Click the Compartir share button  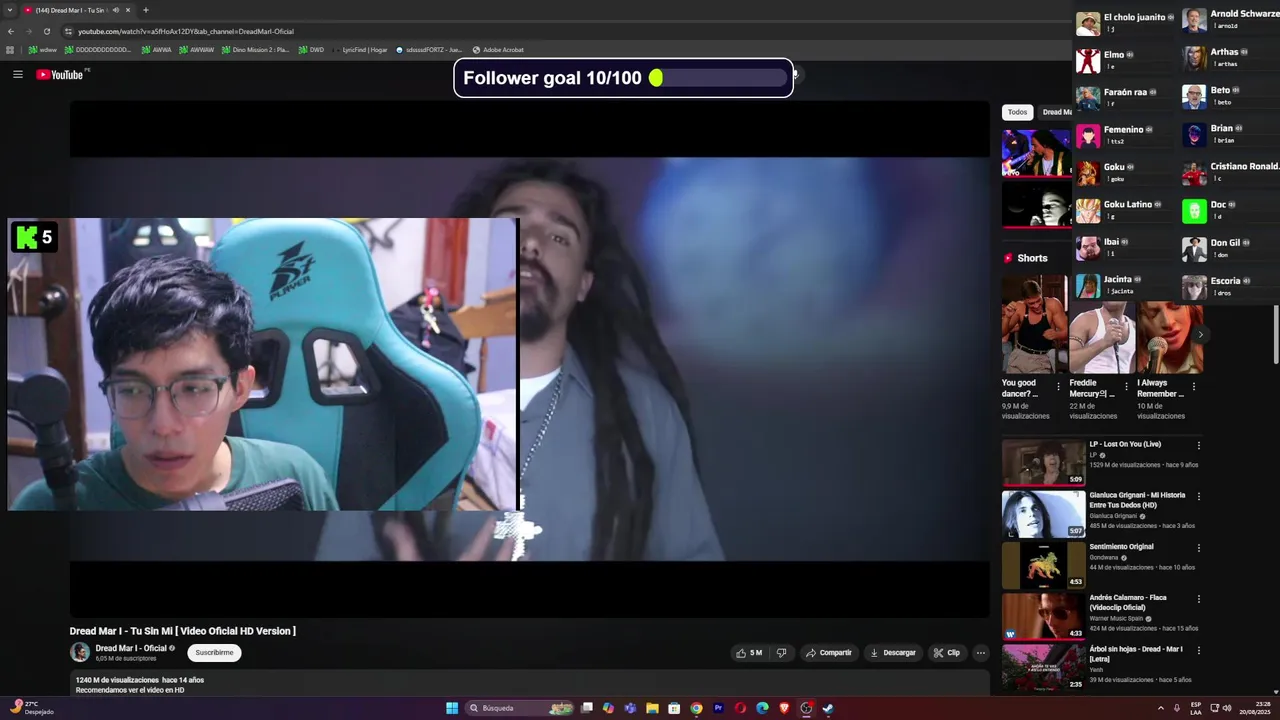[x=829, y=653]
